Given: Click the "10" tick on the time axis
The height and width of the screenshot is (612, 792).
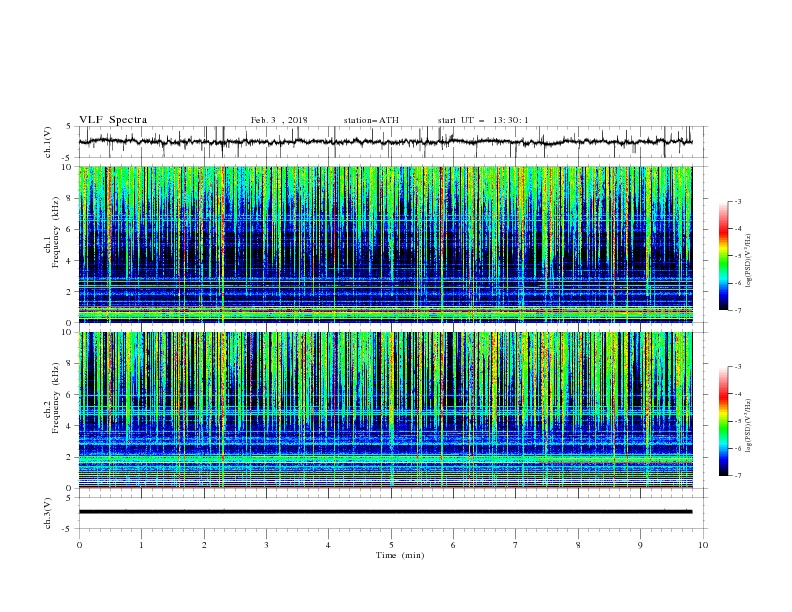Looking at the screenshot, I should pyautogui.click(x=703, y=545).
